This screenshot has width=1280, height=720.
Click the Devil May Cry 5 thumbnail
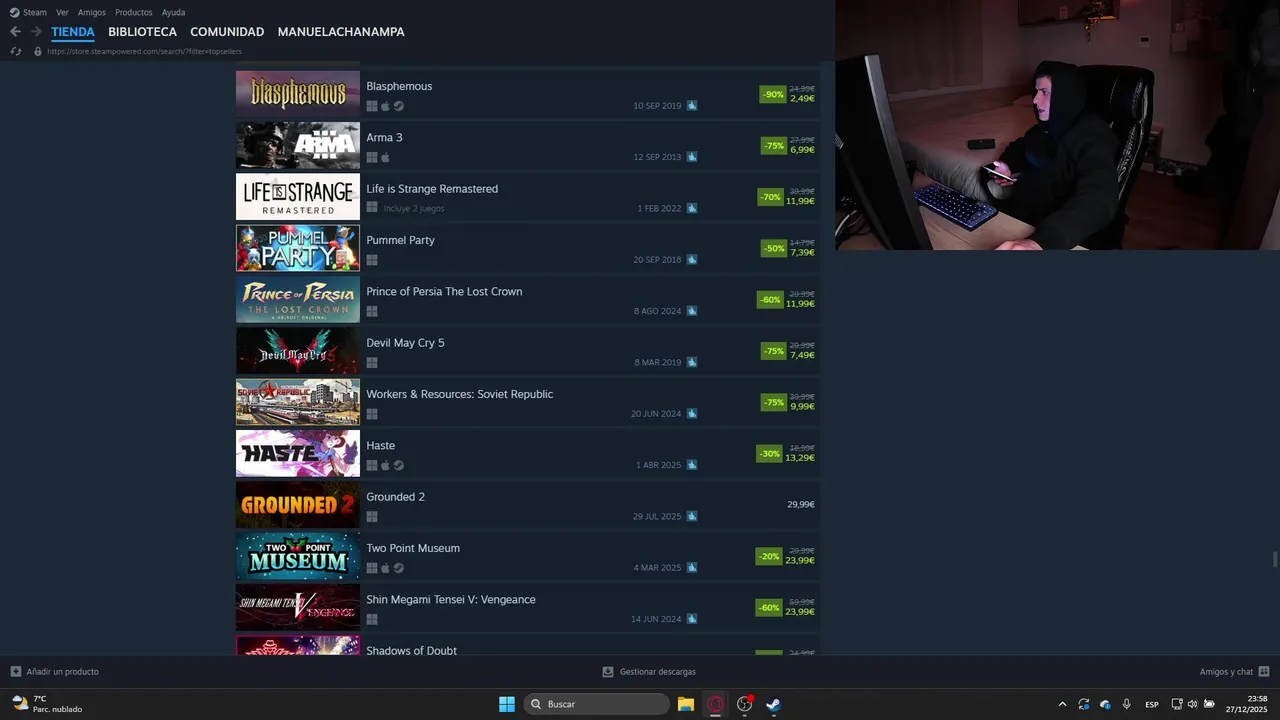[x=298, y=351]
